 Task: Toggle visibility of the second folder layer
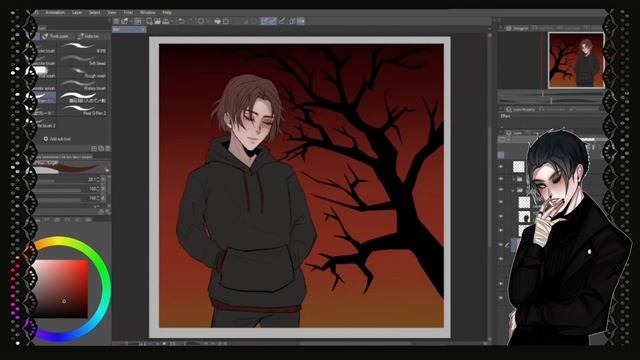click(501, 190)
